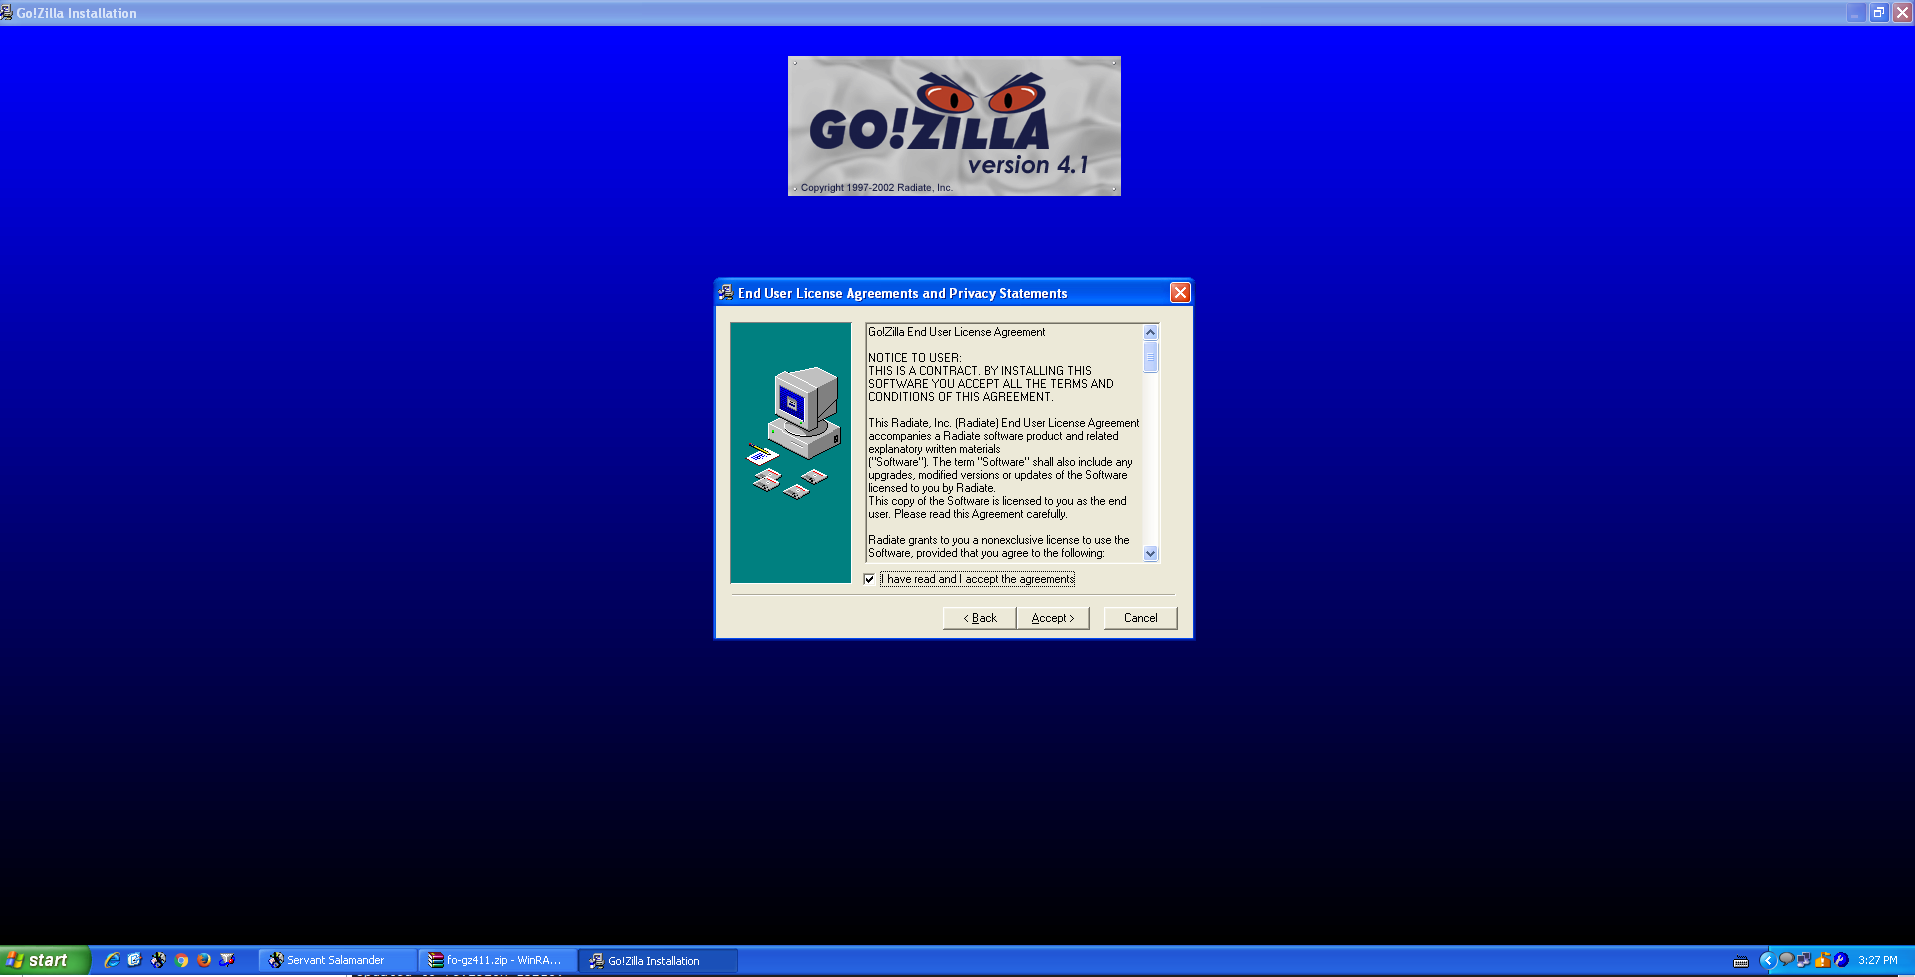Click the blue wrench tray icon
Viewport: 1915px width, 977px height.
click(1841, 960)
